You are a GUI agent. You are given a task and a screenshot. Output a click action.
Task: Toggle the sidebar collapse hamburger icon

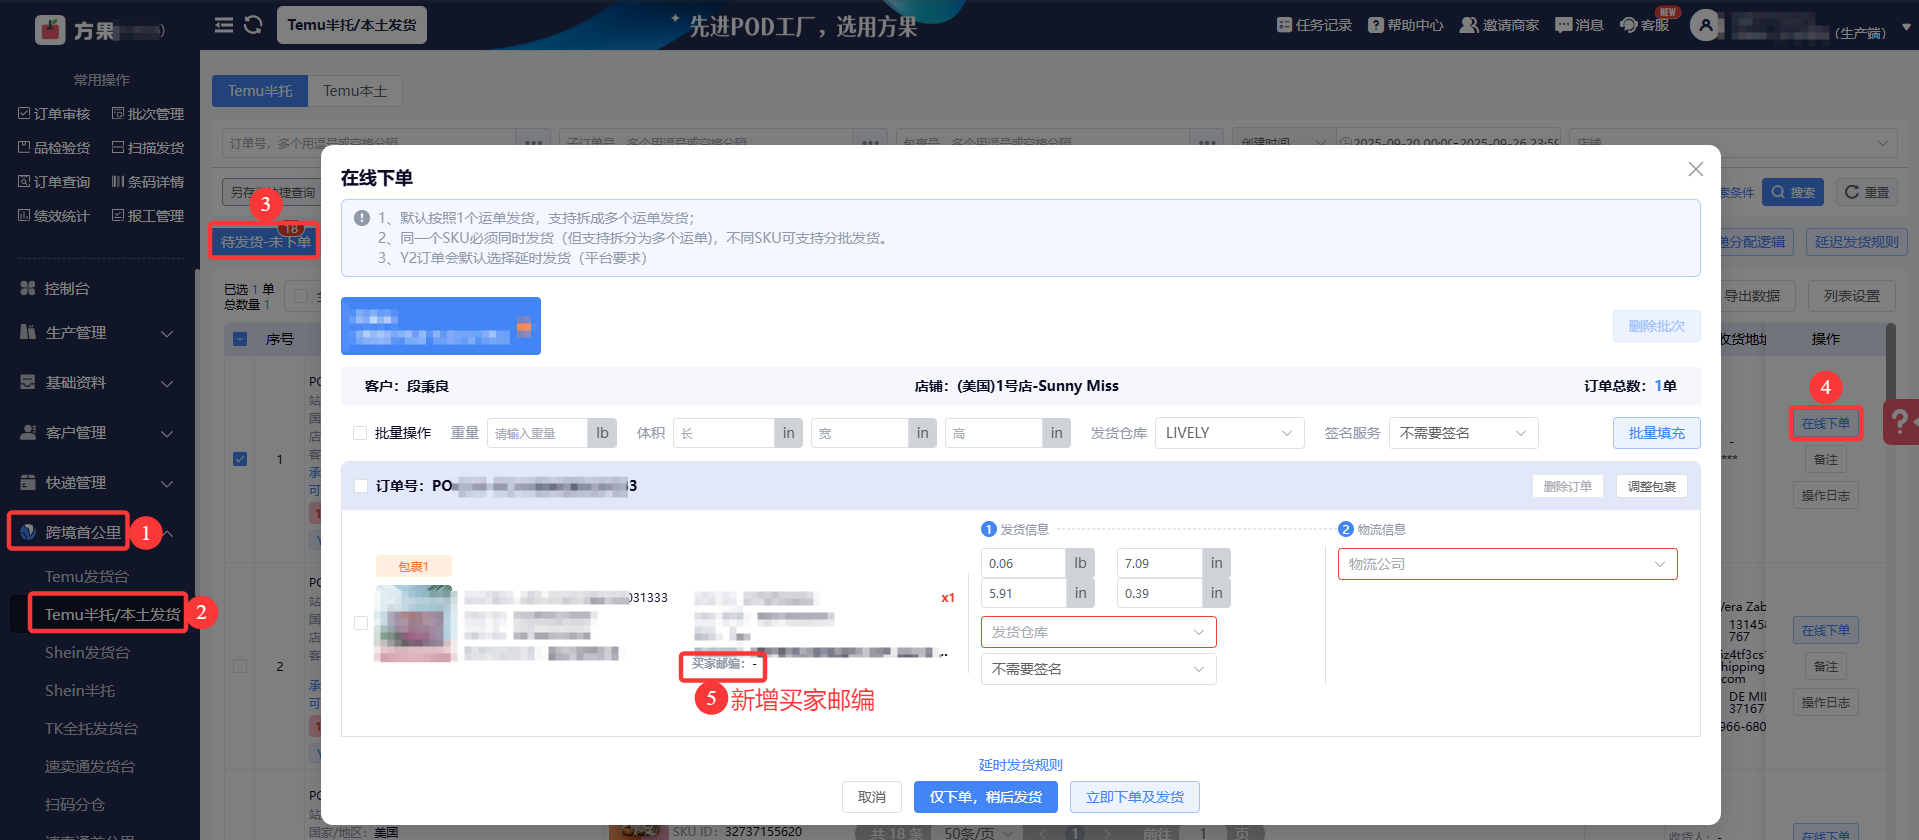coord(224,25)
